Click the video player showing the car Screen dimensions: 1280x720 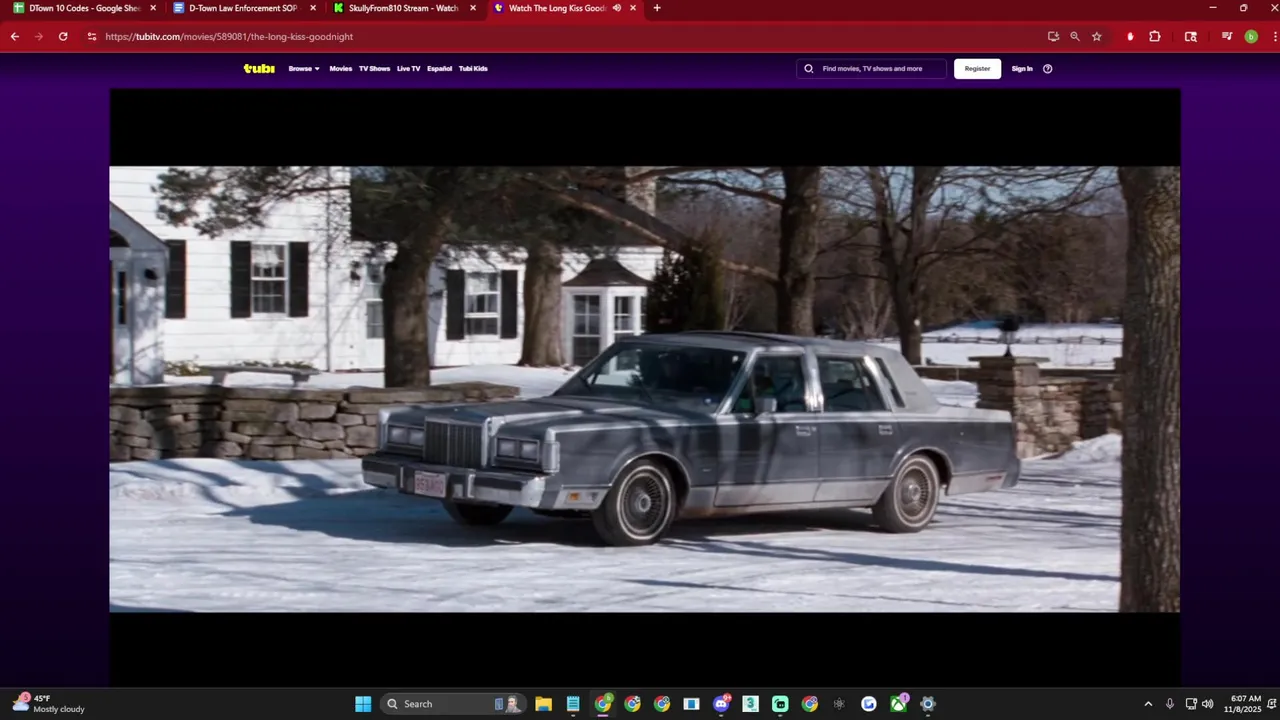pos(644,388)
